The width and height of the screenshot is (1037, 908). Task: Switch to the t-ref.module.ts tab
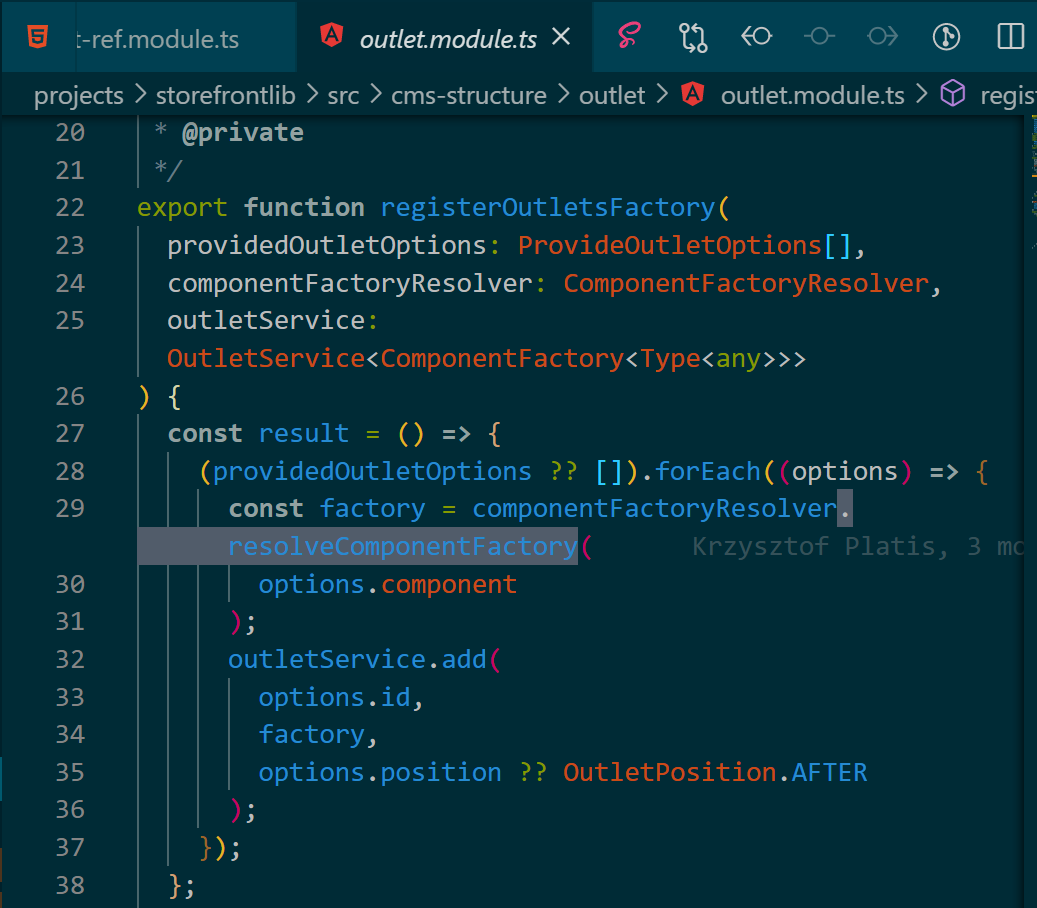pyautogui.click(x=157, y=39)
